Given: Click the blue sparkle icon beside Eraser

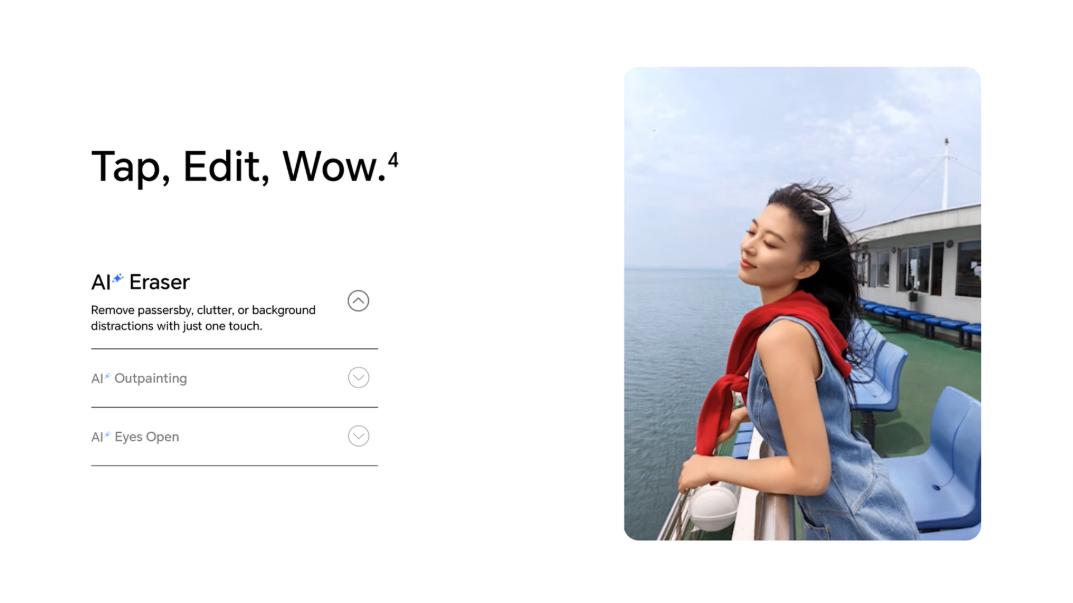Looking at the screenshot, I should [118, 278].
